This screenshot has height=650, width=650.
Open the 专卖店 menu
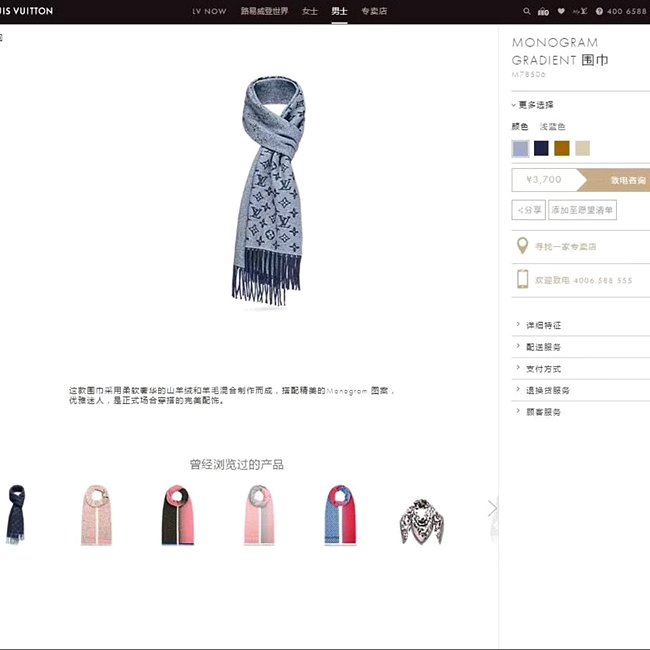[374, 11]
